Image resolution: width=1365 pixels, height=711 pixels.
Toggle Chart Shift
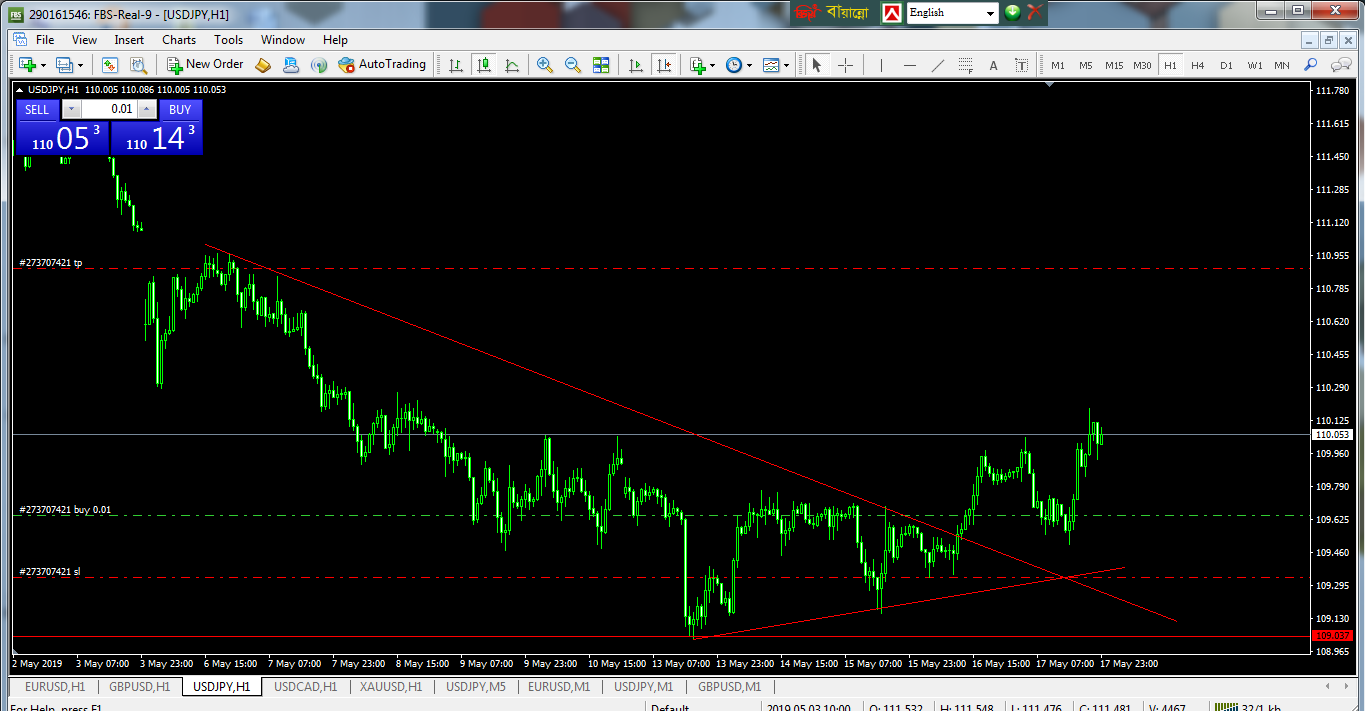(664, 65)
